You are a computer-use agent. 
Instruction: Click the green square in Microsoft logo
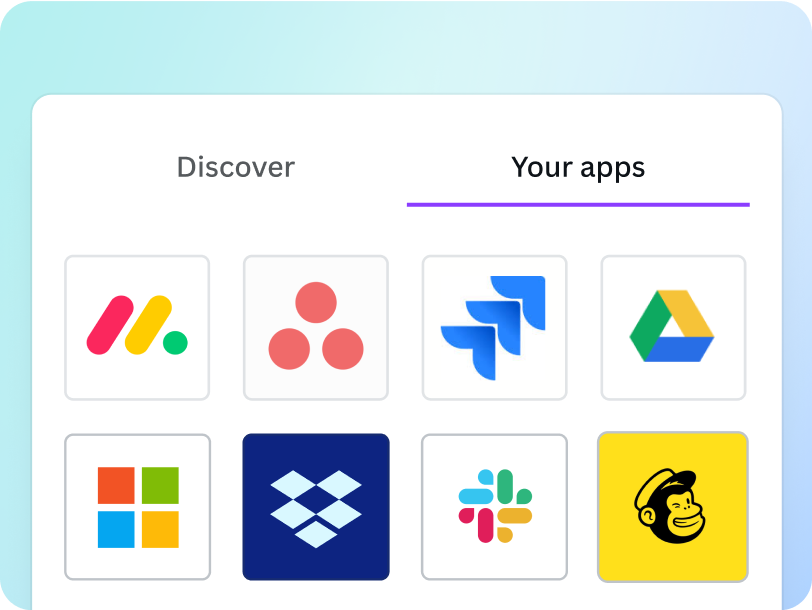[x=160, y=485]
